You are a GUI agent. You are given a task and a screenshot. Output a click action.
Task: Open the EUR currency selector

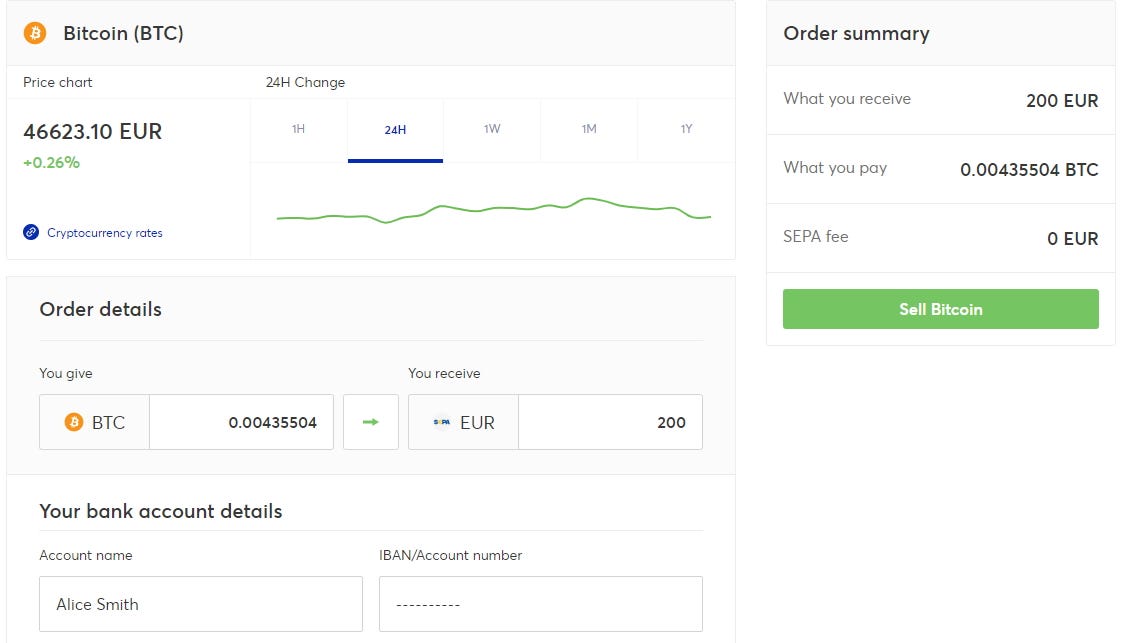tap(464, 422)
